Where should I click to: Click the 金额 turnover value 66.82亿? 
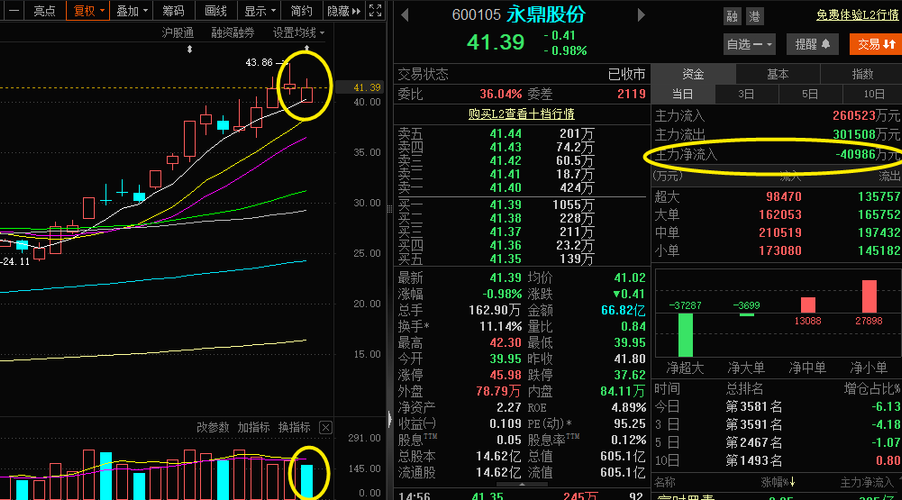click(x=623, y=310)
